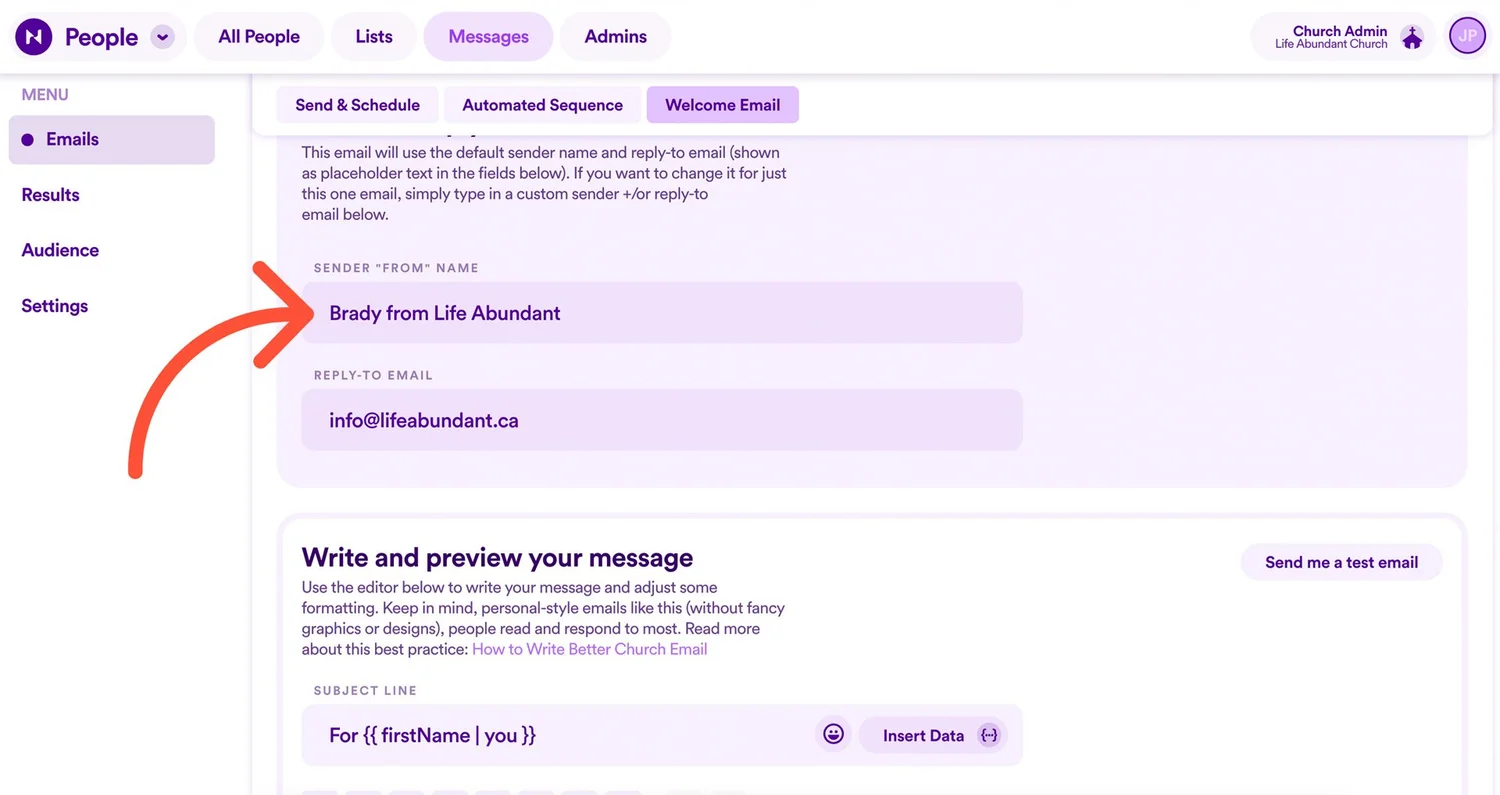The height and width of the screenshot is (795, 1500).
Task: Click the Nucleus "N" logo icon
Action: 33,36
